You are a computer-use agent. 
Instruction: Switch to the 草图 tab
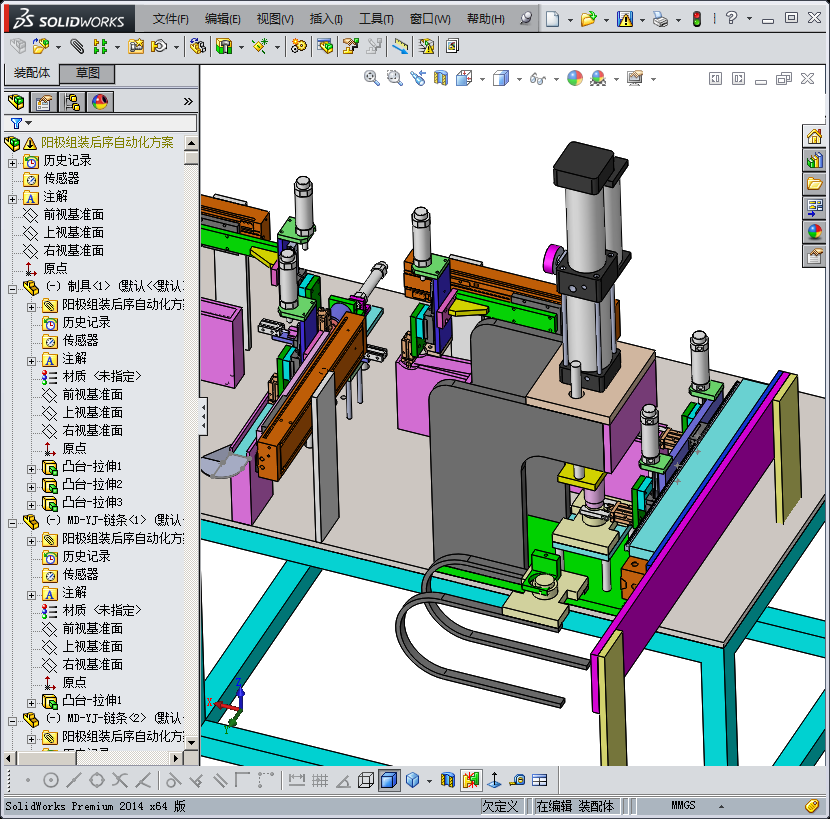pyautogui.click(x=88, y=73)
